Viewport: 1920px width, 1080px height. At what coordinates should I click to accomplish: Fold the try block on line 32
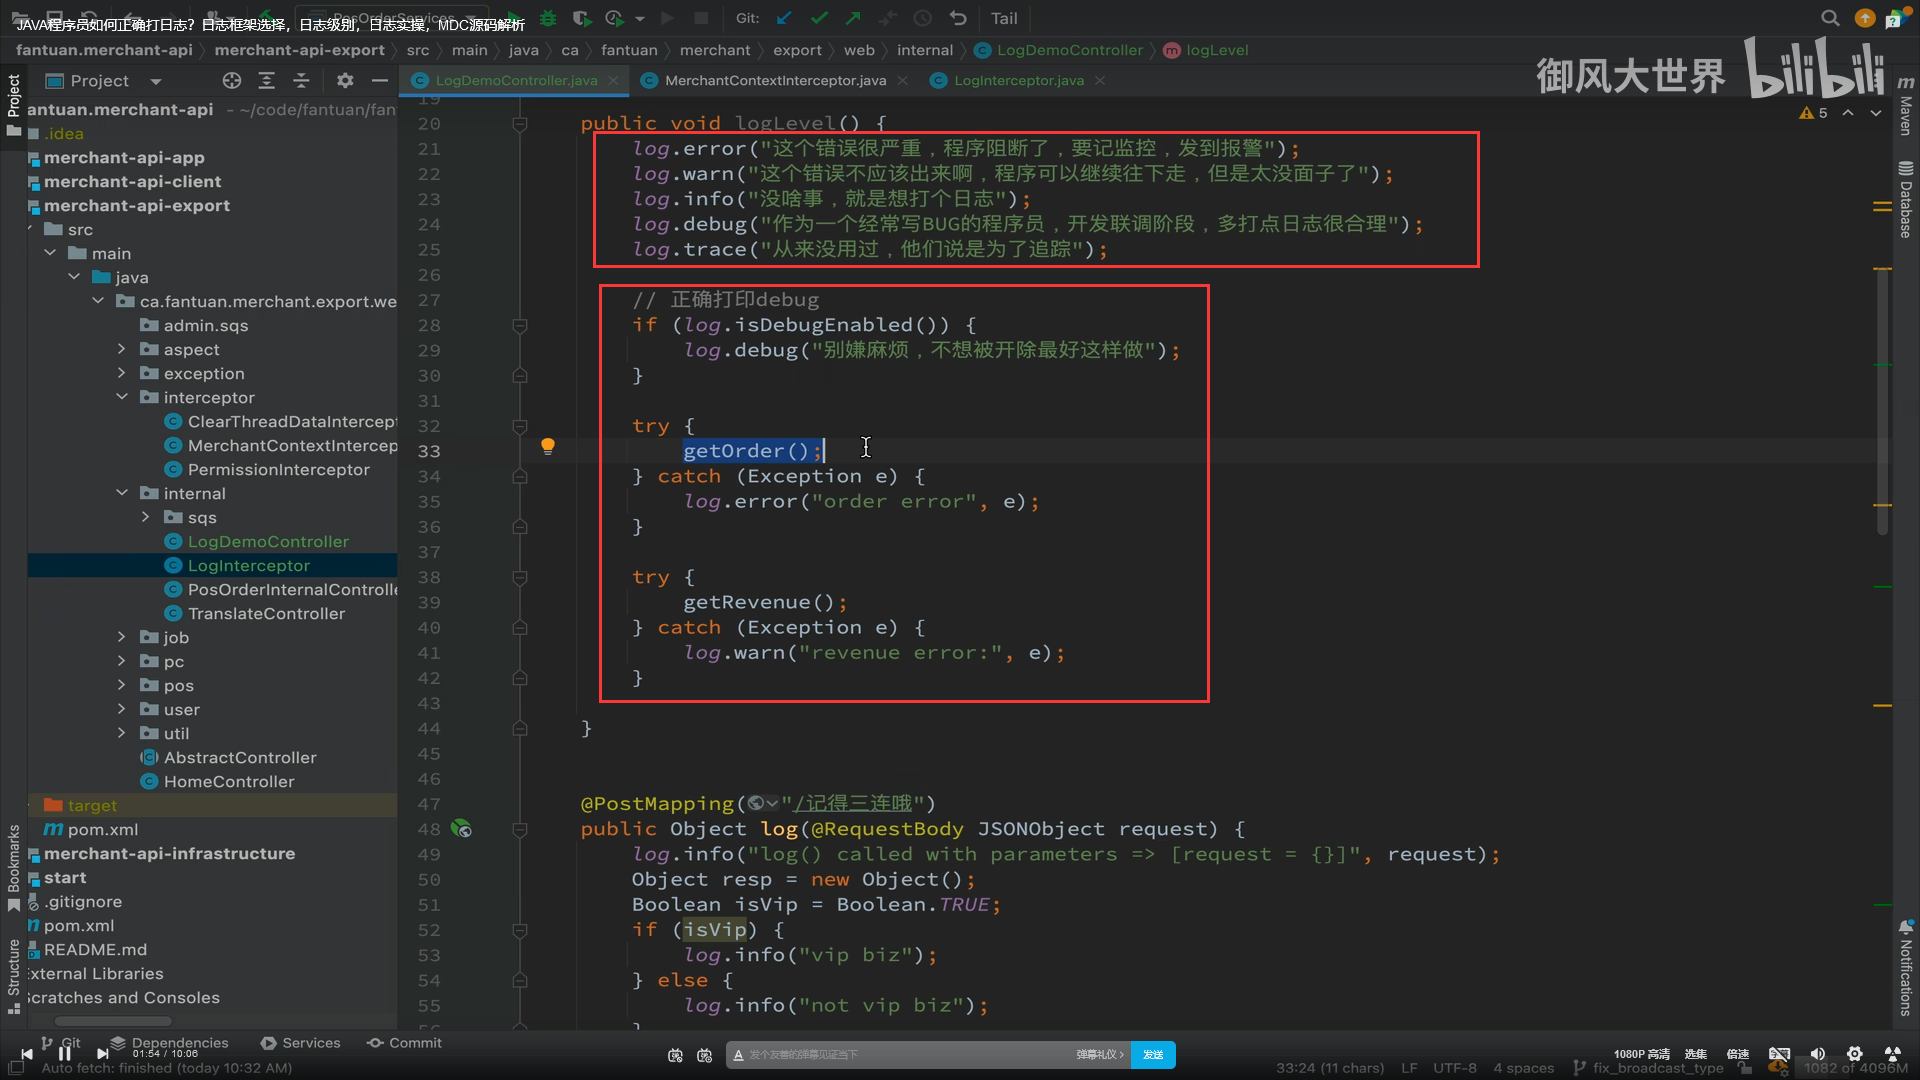pyautogui.click(x=520, y=427)
